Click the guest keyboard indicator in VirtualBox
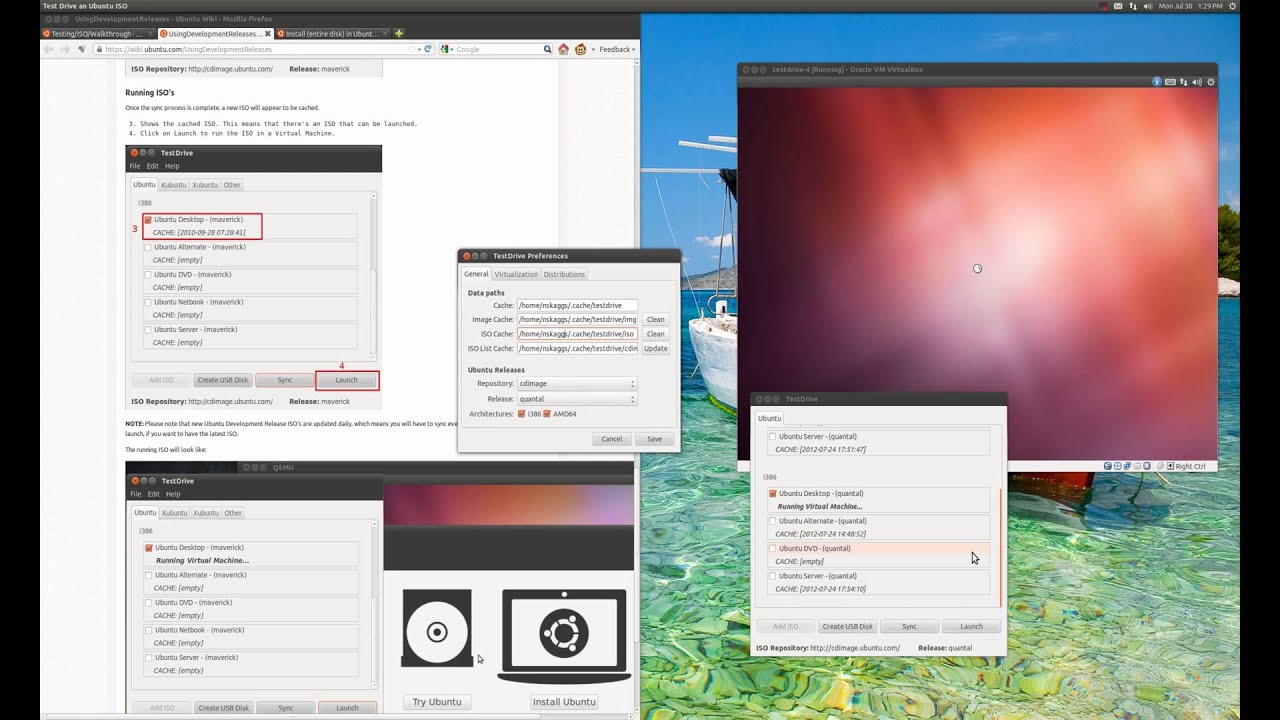The height and width of the screenshot is (720, 1280). click(1170, 82)
